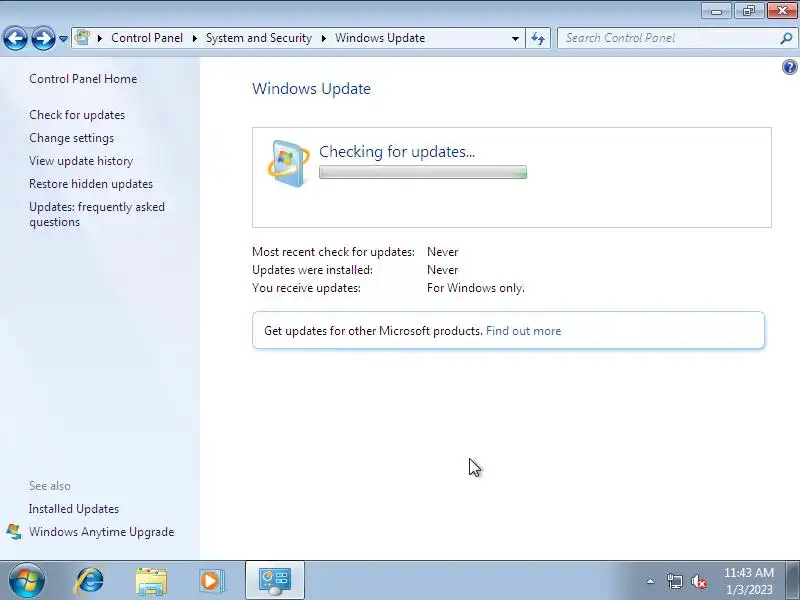
Task: Click the Control Panel taskbar button
Action: point(275,581)
